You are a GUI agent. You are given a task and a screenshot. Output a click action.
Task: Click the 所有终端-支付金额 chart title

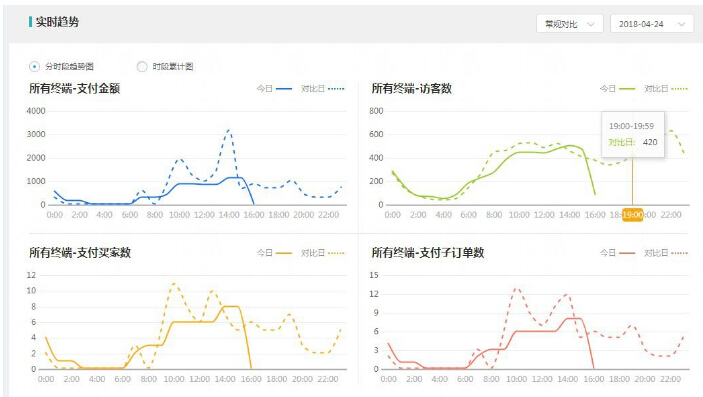point(74,88)
